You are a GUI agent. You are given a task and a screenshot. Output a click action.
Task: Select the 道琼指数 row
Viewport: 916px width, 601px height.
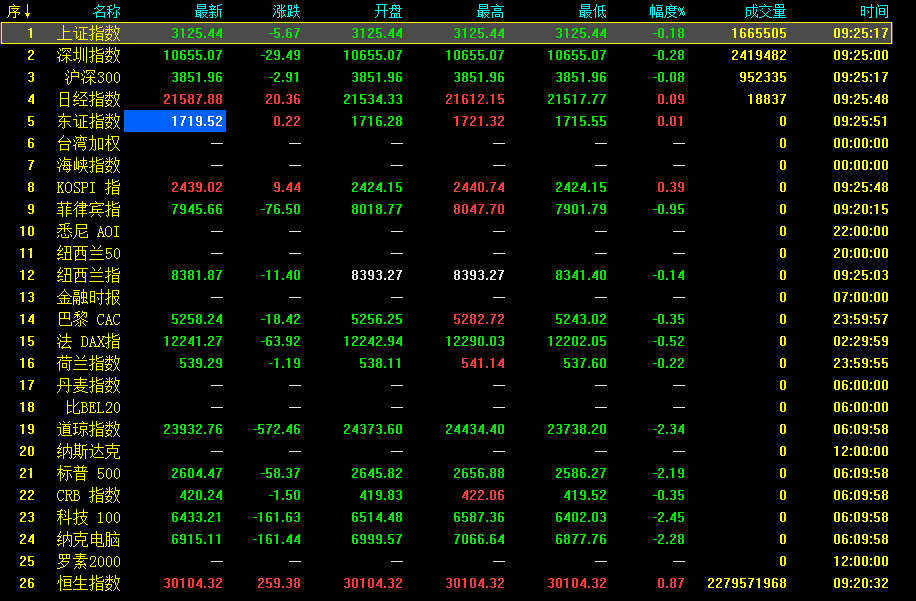(89, 430)
